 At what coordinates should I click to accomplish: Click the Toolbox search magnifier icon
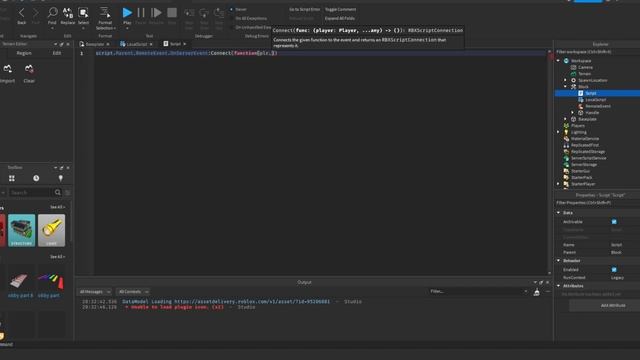click(x=58, y=192)
